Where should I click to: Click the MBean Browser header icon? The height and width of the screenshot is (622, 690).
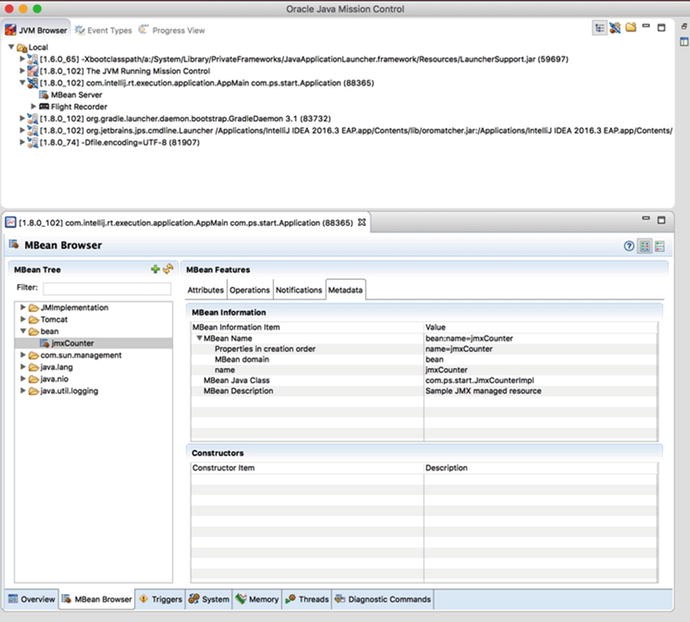[x=14, y=244]
